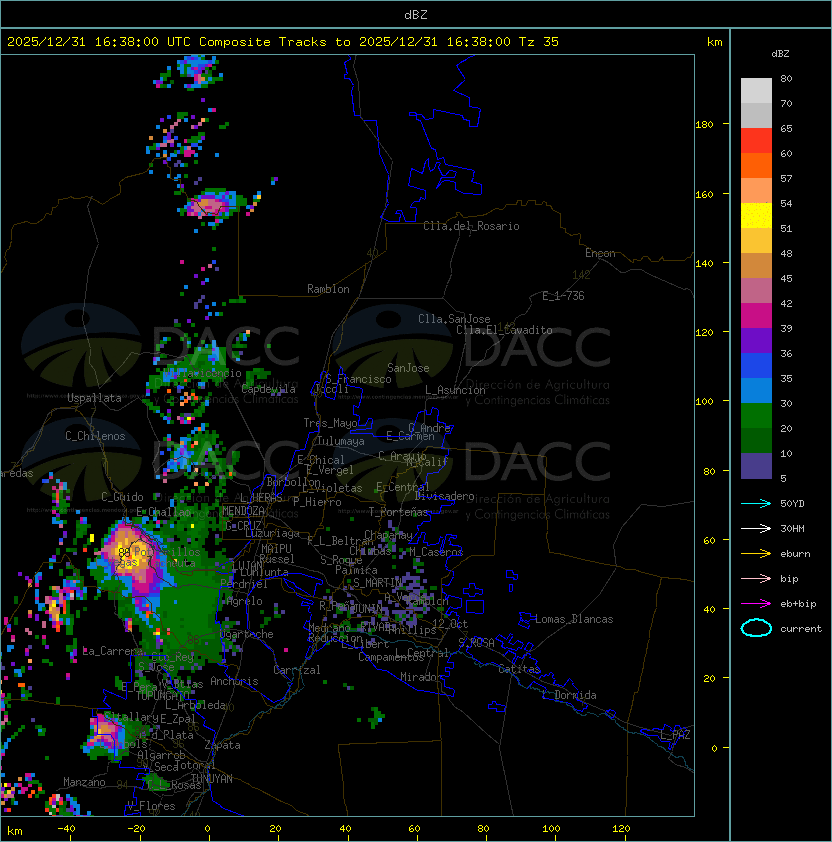Click the 'Lomas_Blancas' place label
This screenshot has width=832, height=842.
click(574, 619)
